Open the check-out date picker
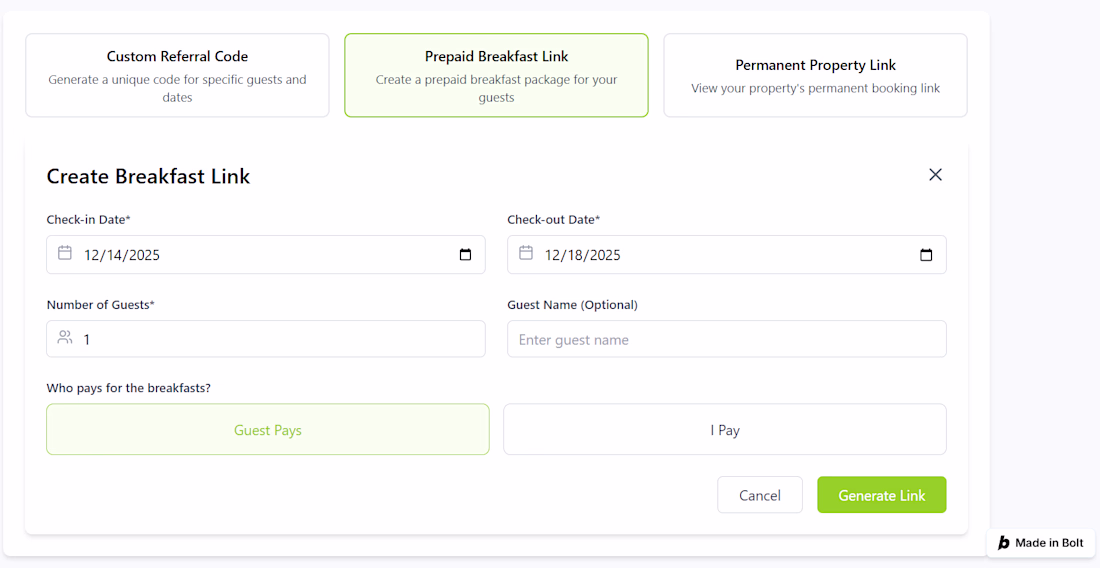Viewport: 1100px width, 568px height. [x=926, y=255]
